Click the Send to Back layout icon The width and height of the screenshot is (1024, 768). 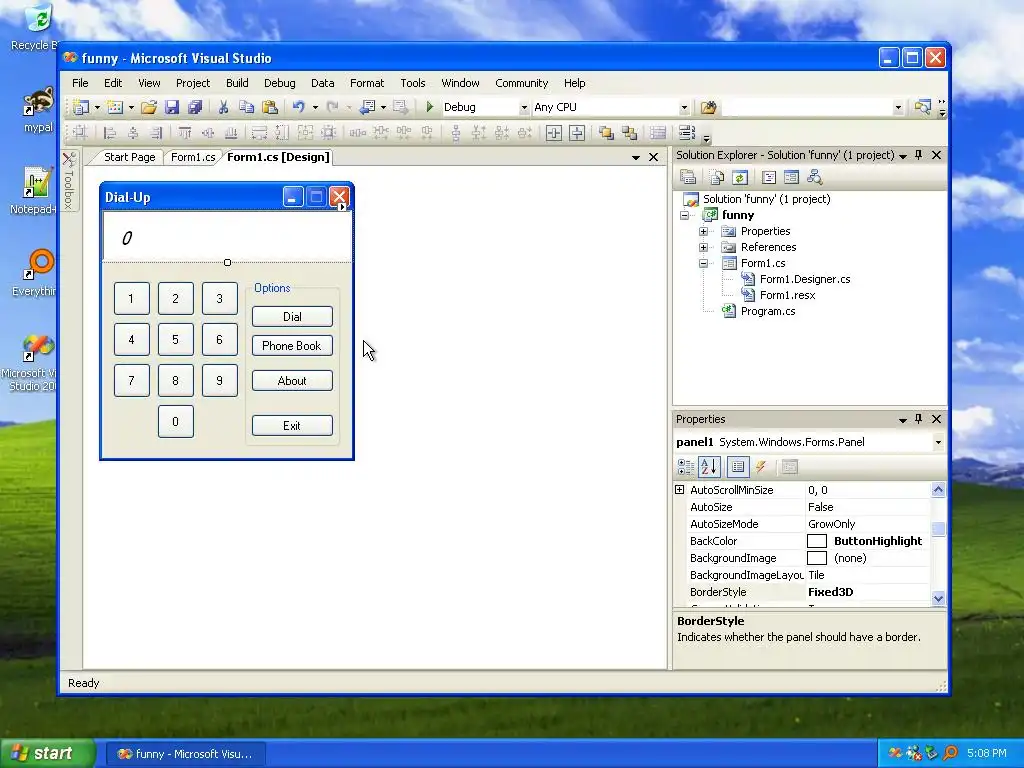(x=630, y=133)
